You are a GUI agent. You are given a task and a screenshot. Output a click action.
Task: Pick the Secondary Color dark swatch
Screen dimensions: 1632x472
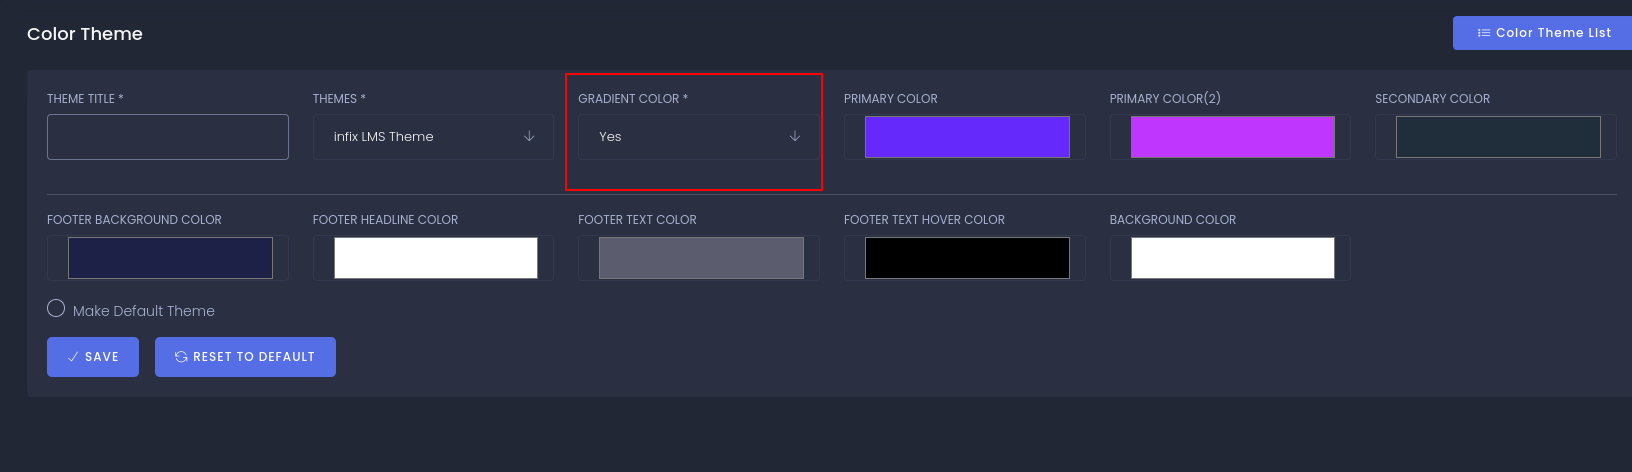(1498, 137)
